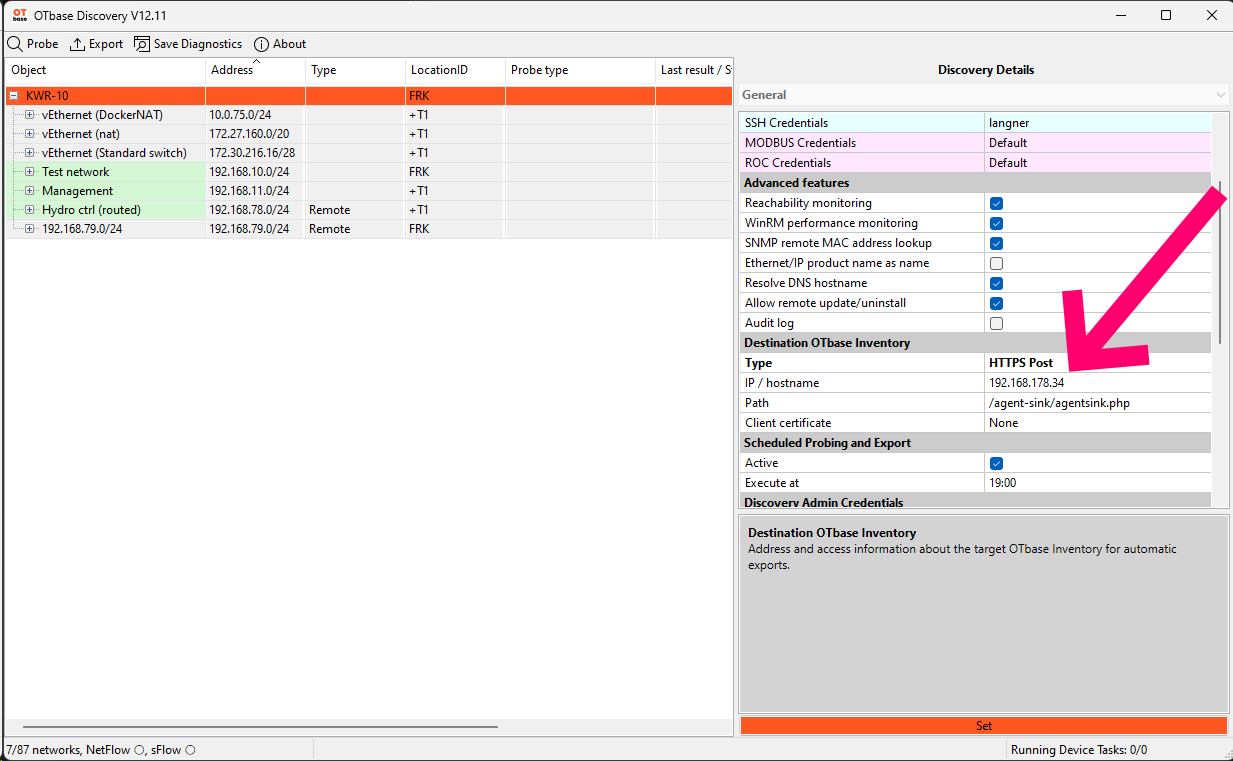Select the NetFlow radio indicator
This screenshot has width=1233, height=761.
[139, 750]
